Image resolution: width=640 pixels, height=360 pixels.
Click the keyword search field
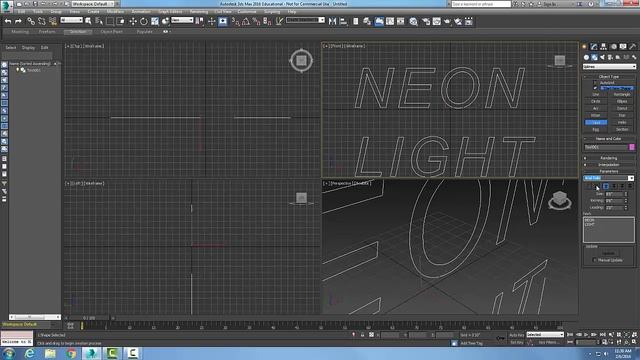coord(481,4)
